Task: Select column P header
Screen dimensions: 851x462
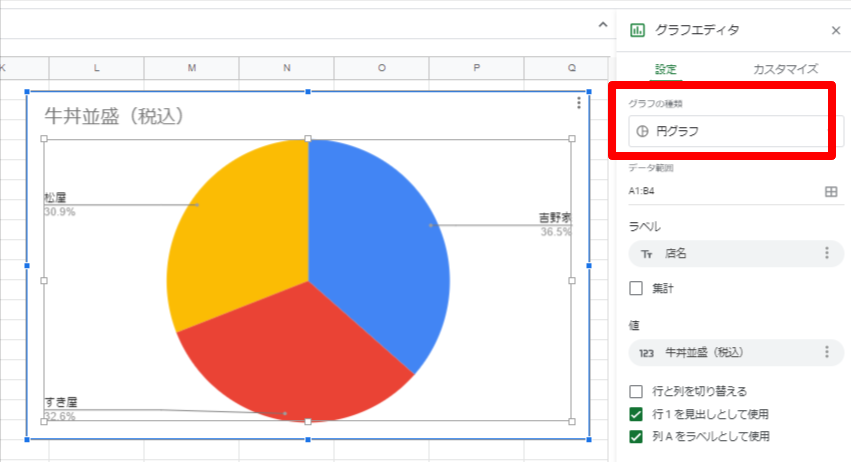Action: [x=477, y=68]
